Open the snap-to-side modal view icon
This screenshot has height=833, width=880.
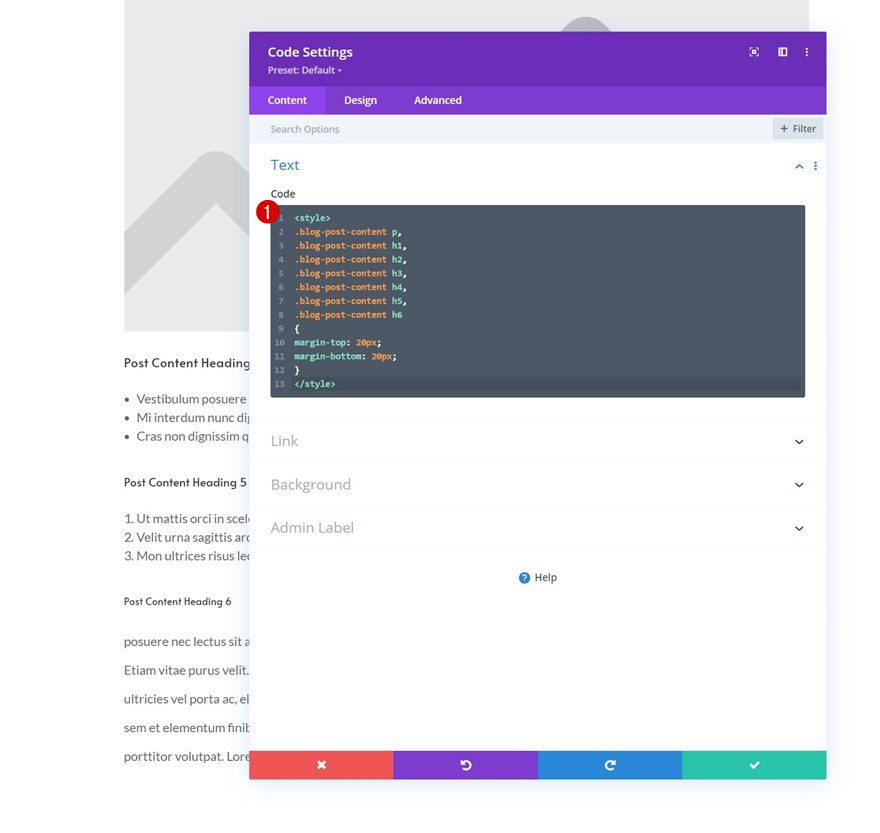coord(781,51)
